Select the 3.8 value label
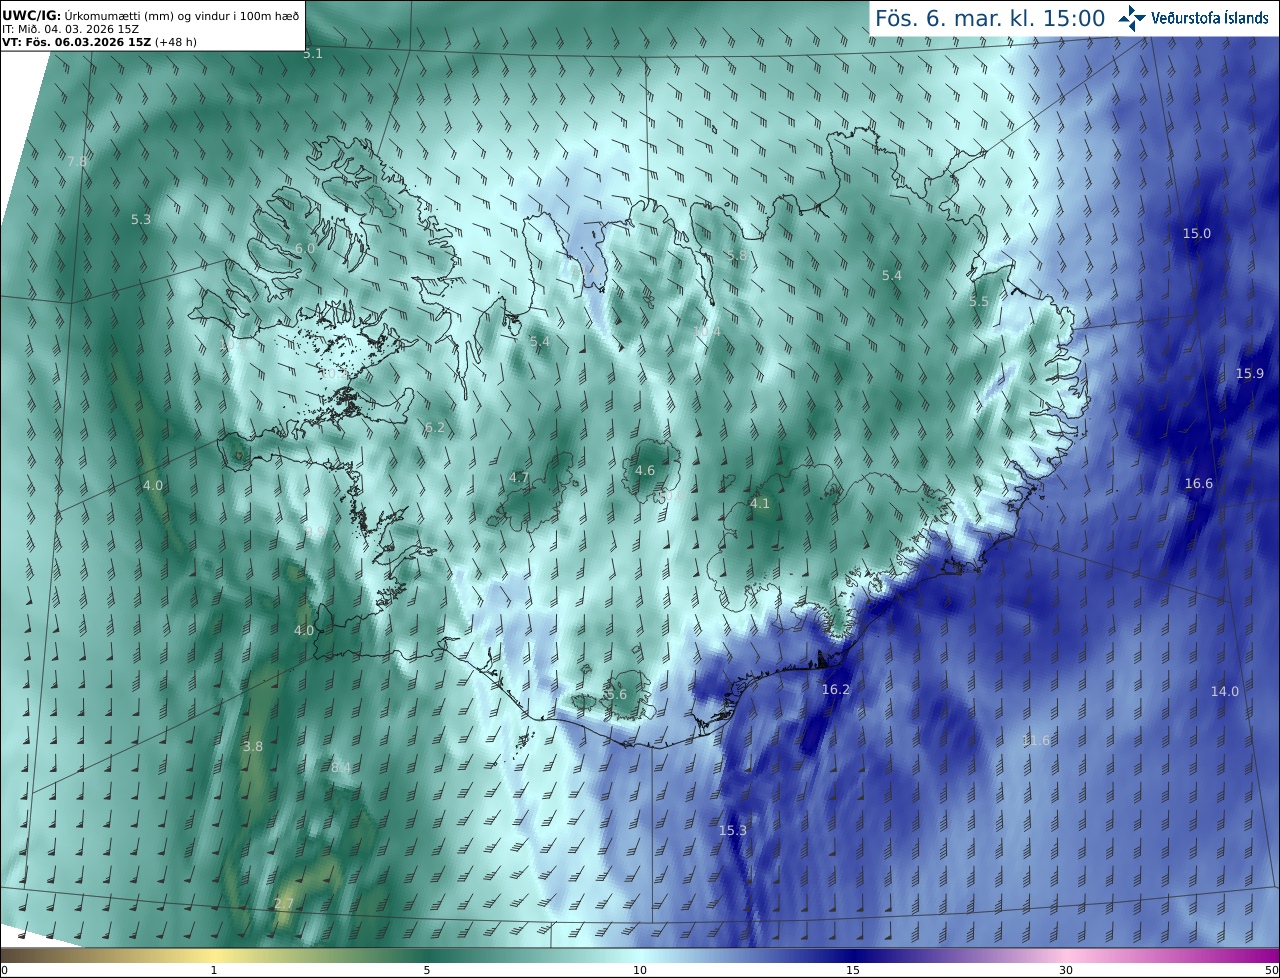Viewport: 1280px width, 978px height. tap(253, 747)
